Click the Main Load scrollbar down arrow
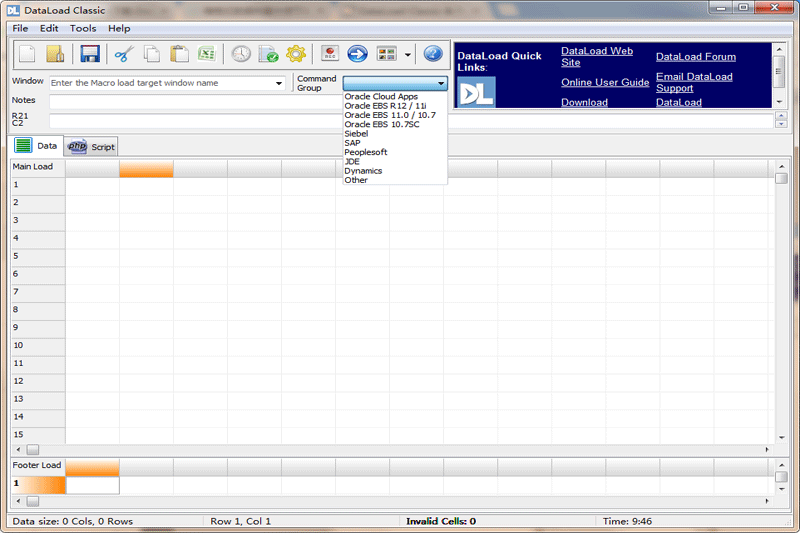800x533 pixels. coord(781,438)
